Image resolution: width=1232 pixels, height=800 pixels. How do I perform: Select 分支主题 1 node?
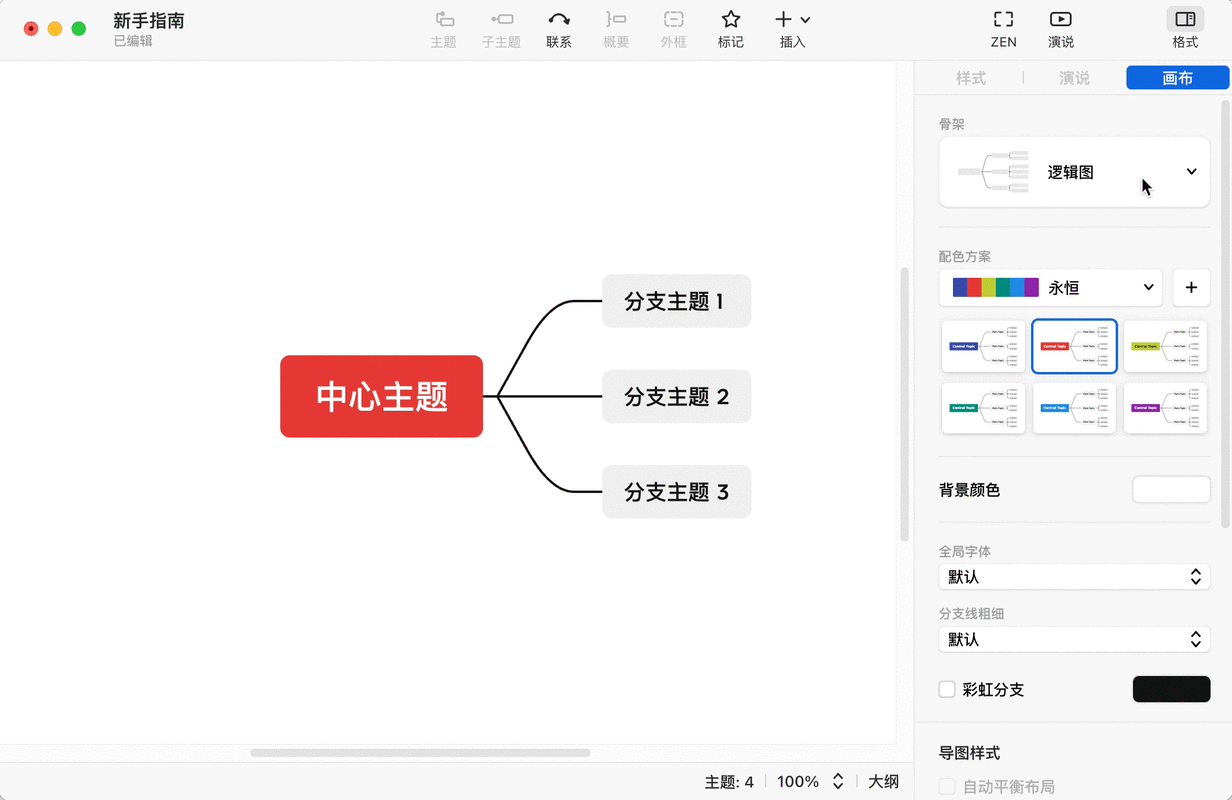click(x=676, y=301)
